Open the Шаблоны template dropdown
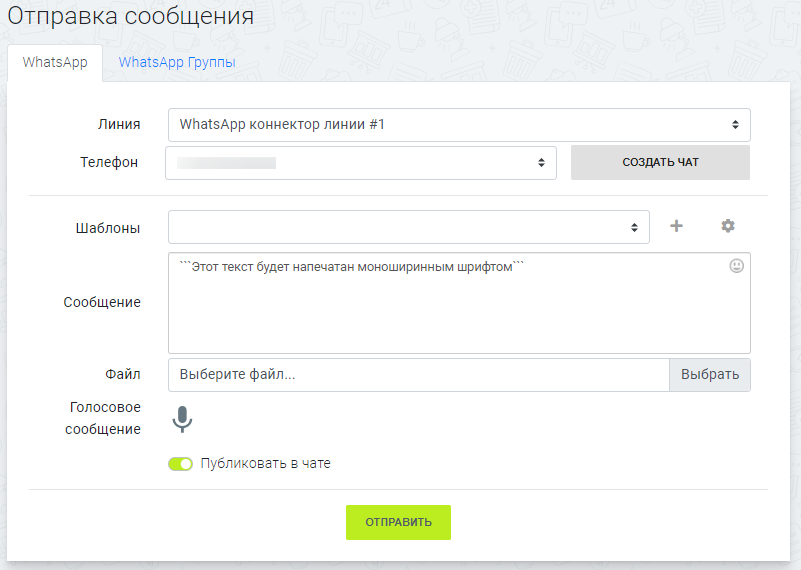The width and height of the screenshot is (801, 570). click(x=409, y=227)
